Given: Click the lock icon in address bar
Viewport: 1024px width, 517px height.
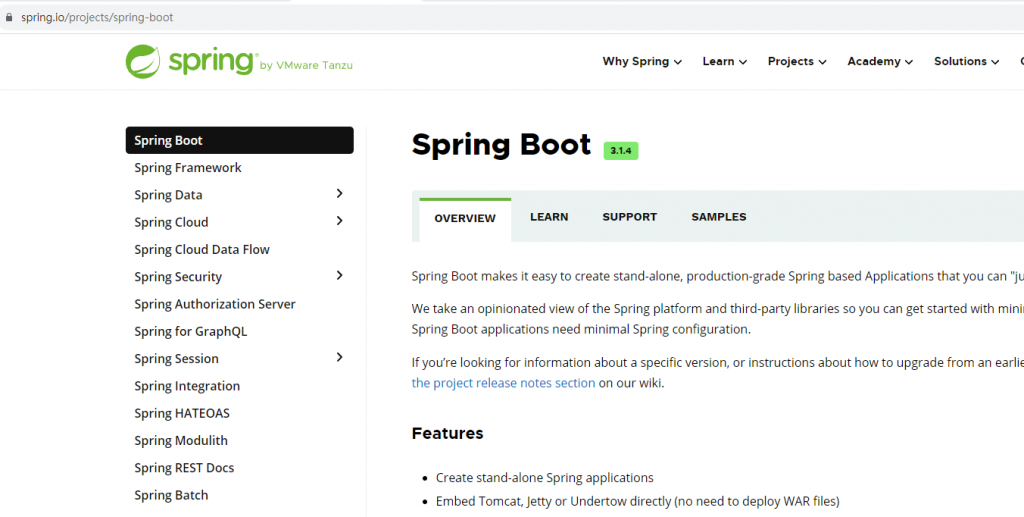Looking at the screenshot, I should click(9, 18).
